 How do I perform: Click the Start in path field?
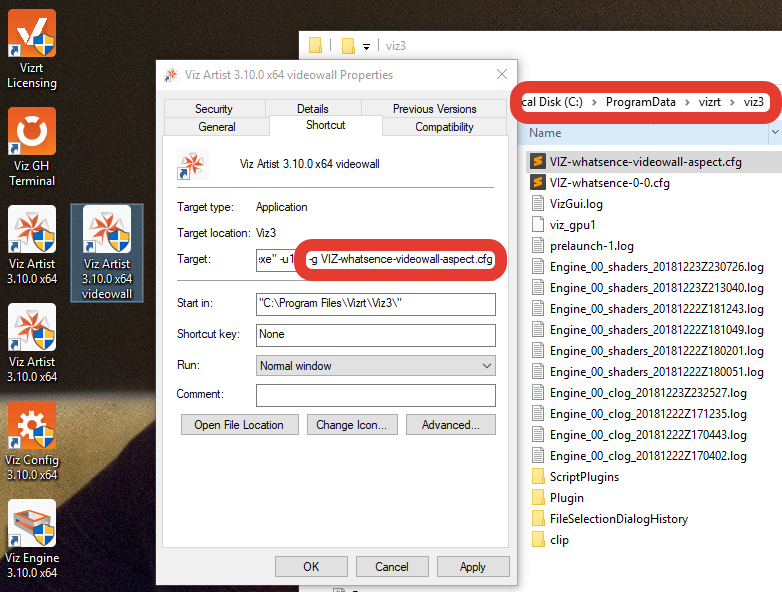pos(376,304)
